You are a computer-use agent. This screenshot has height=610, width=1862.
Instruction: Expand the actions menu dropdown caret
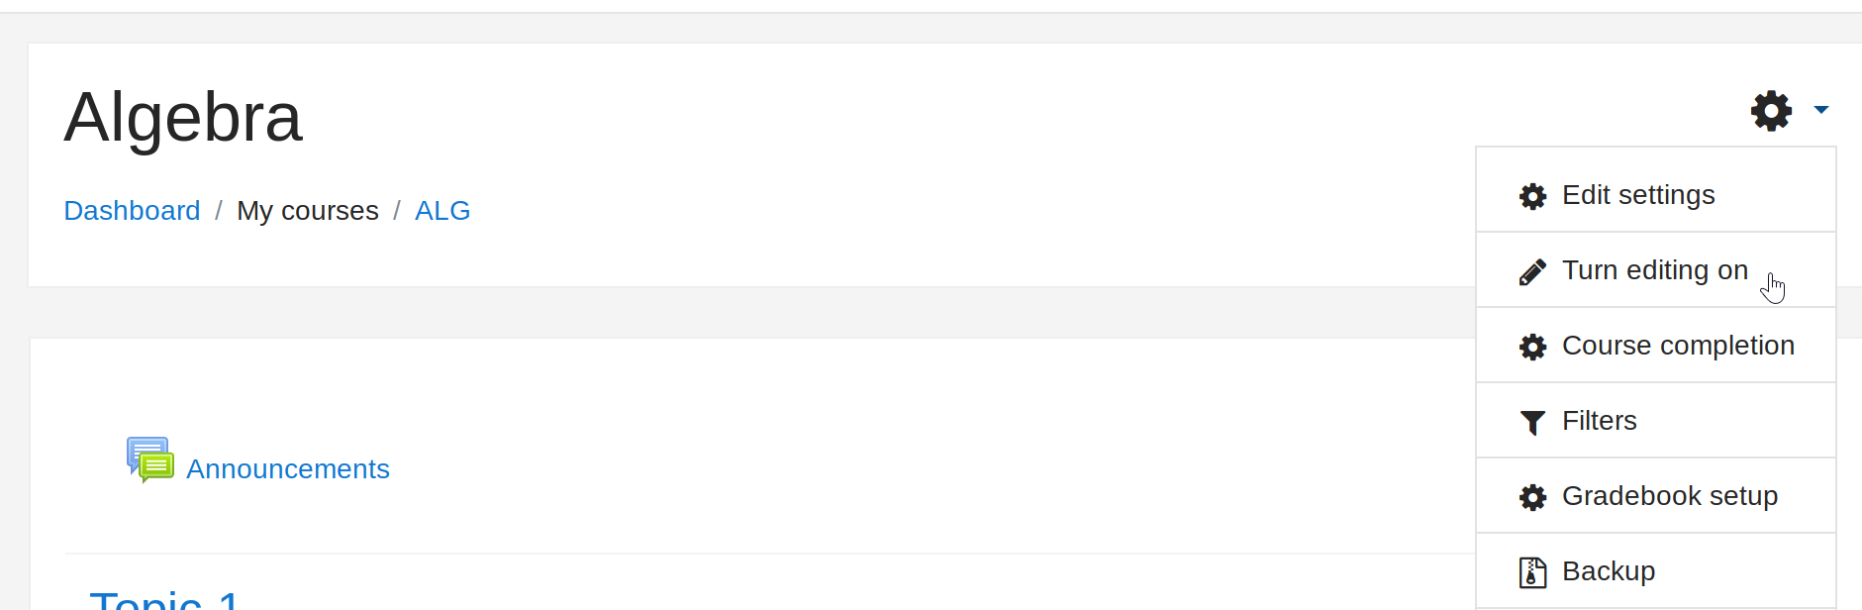1821,110
